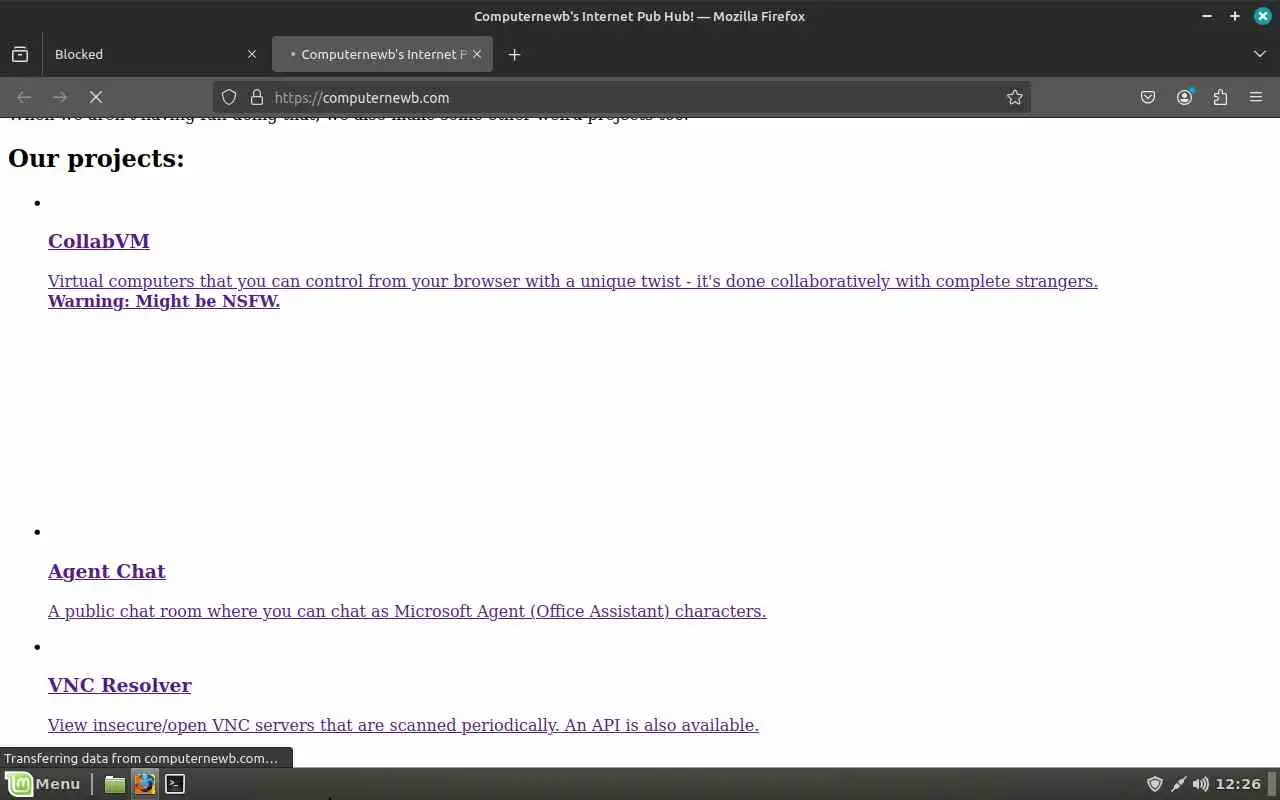Open the VNC Resolver link

tap(120, 685)
